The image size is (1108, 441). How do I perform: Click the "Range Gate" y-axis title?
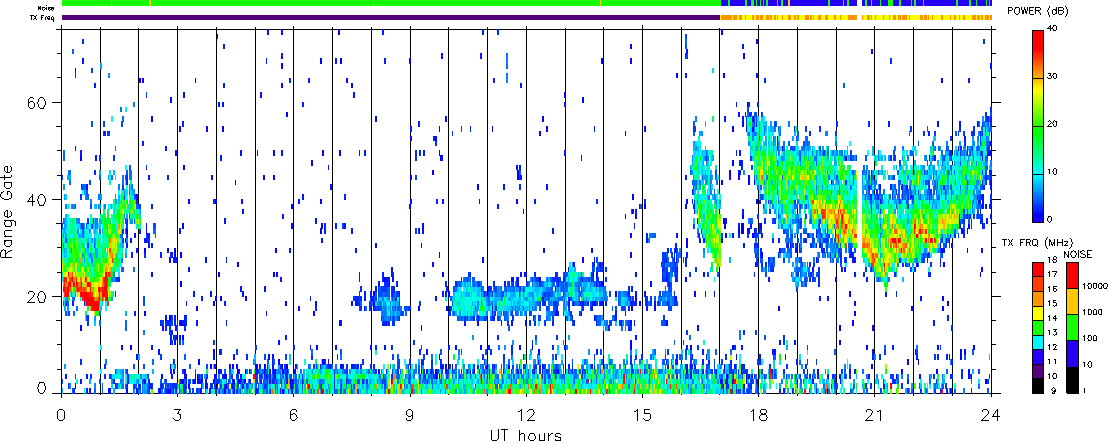pyautogui.click(x=8, y=212)
